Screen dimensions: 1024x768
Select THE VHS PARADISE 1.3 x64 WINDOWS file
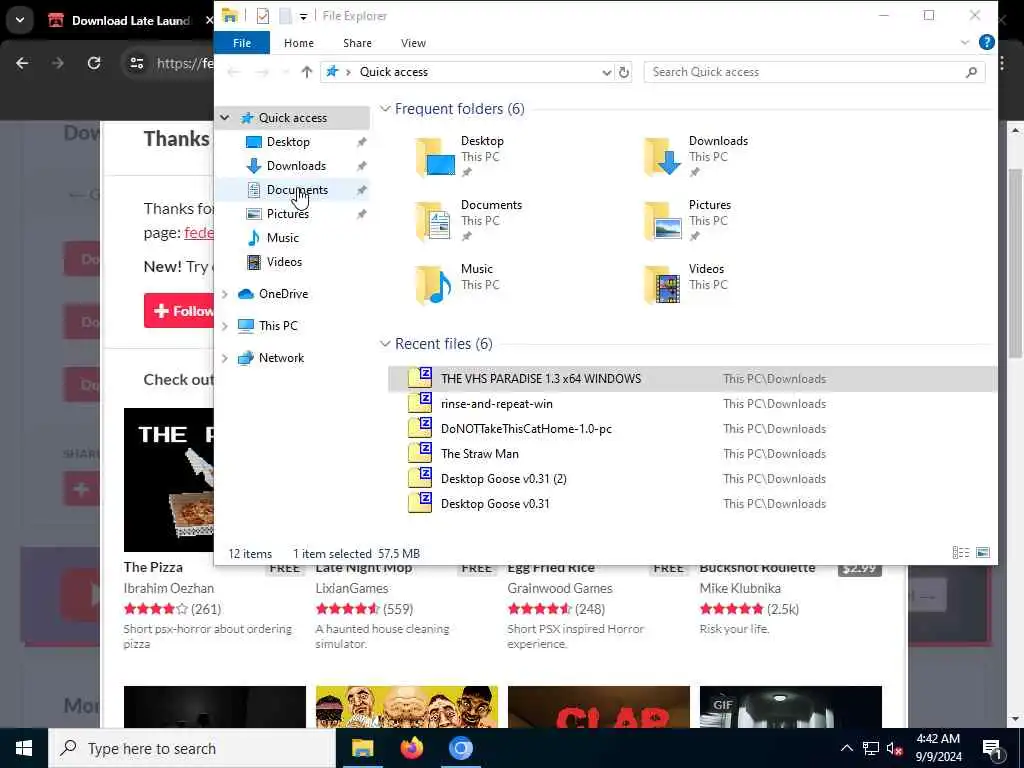pos(692,379)
